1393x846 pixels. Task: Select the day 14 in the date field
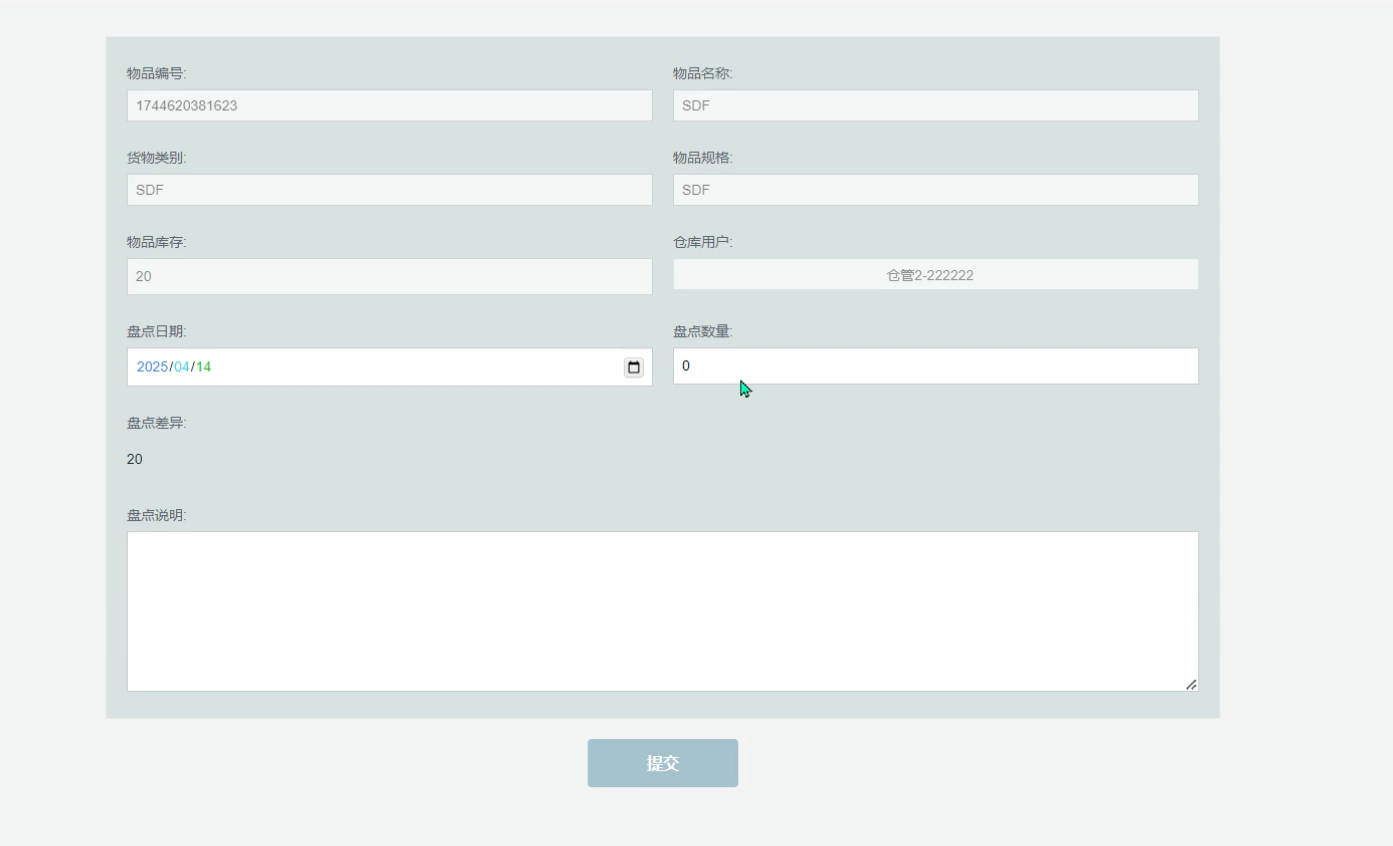204,367
